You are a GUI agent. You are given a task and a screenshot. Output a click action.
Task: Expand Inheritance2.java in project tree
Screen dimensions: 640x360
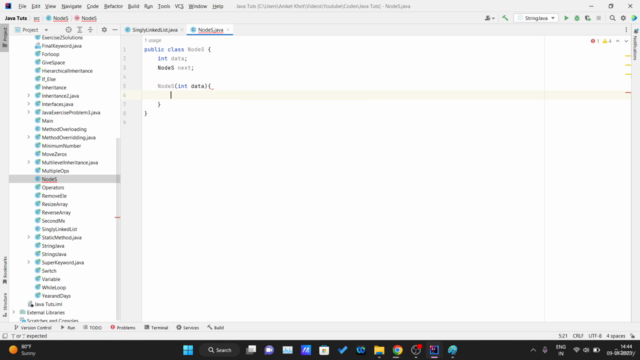pos(29,96)
